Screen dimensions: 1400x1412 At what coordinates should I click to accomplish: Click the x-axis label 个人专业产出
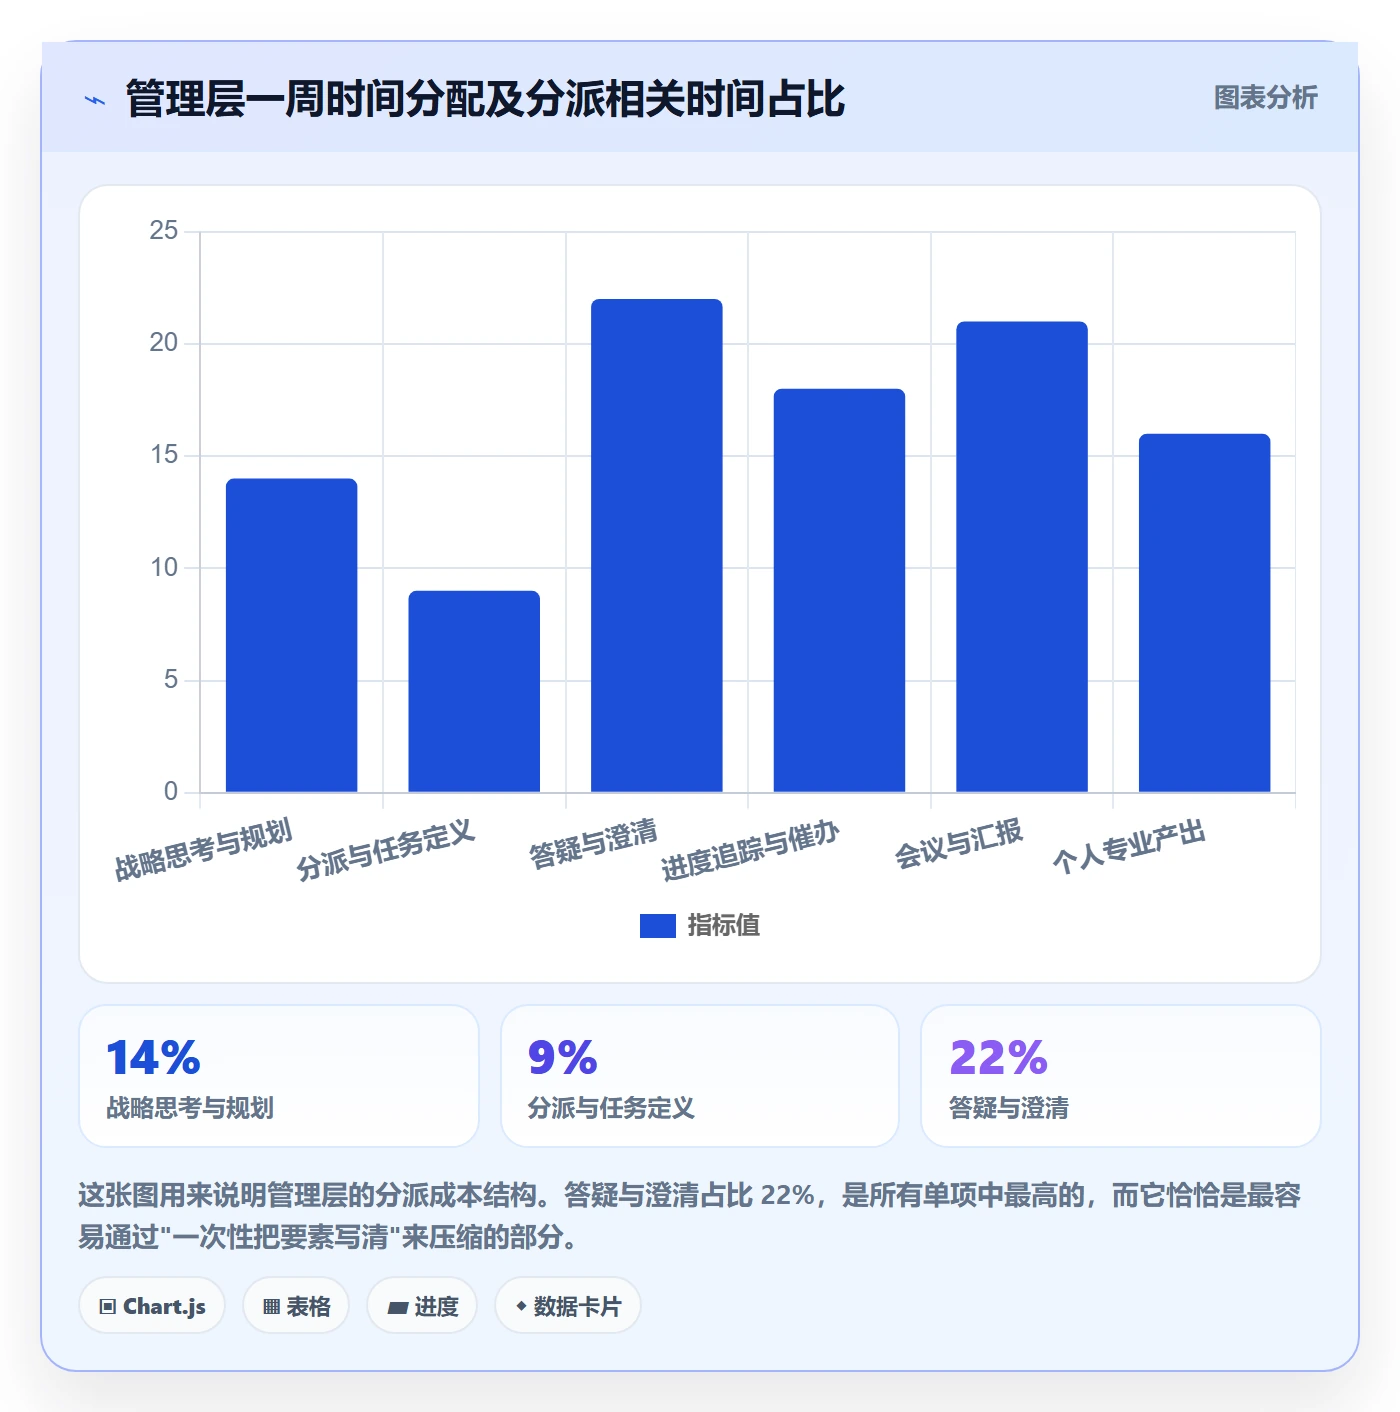(1129, 847)
